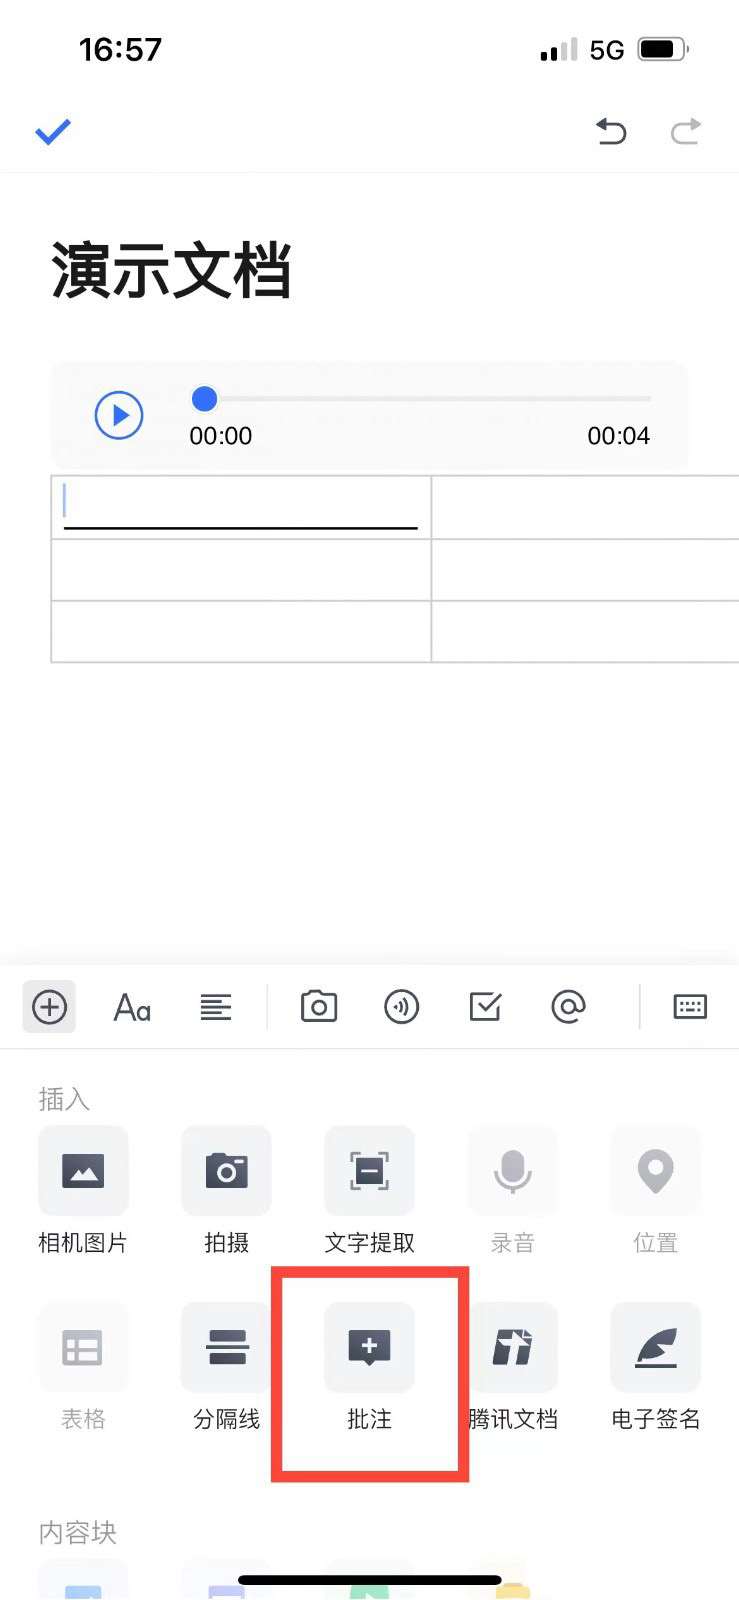Tap the @ mention icon
The image size is (739, 1600).
[568, 1007]
